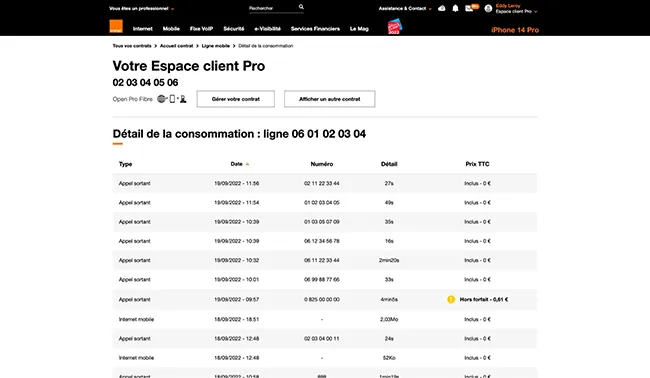Screen dimensions: 650x378
Task: Click the 27s duration cell
Action: click(389, 183)
